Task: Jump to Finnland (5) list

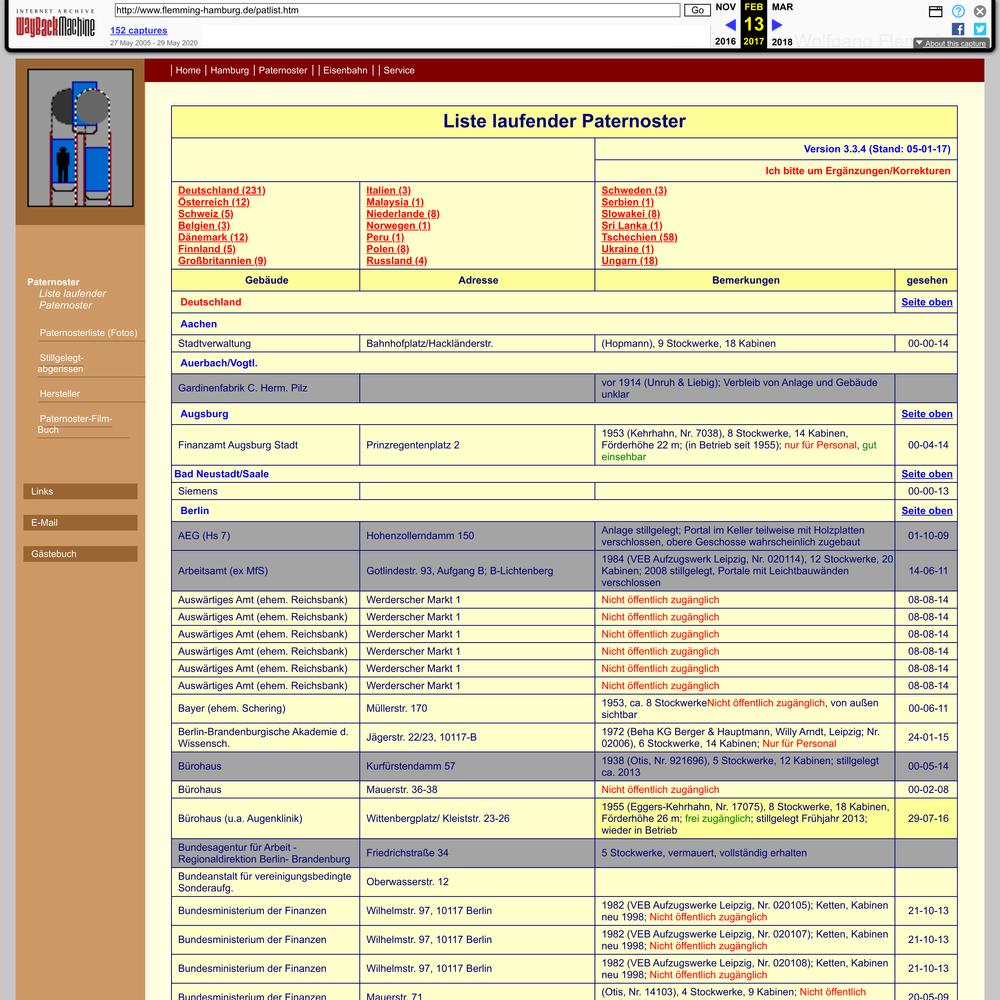Action: coord(207,249)
